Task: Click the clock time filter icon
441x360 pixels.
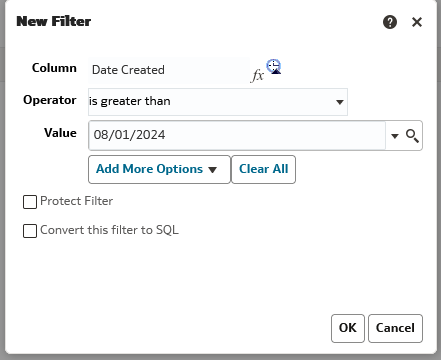Action: (x=274, y=67)
